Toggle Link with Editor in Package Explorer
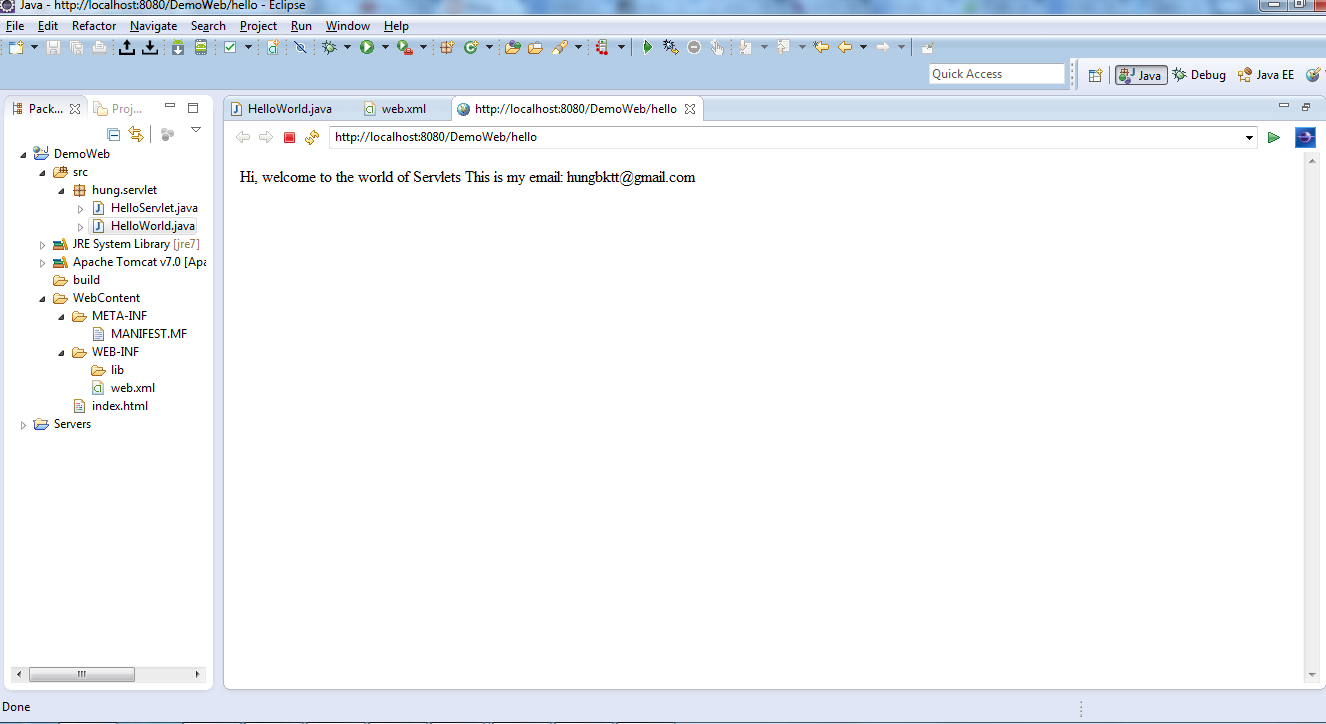 pos(137,133)
